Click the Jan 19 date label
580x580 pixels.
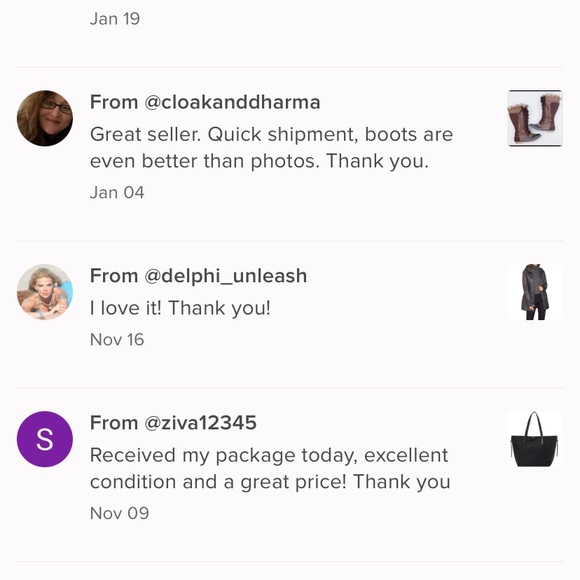point(115,19)
